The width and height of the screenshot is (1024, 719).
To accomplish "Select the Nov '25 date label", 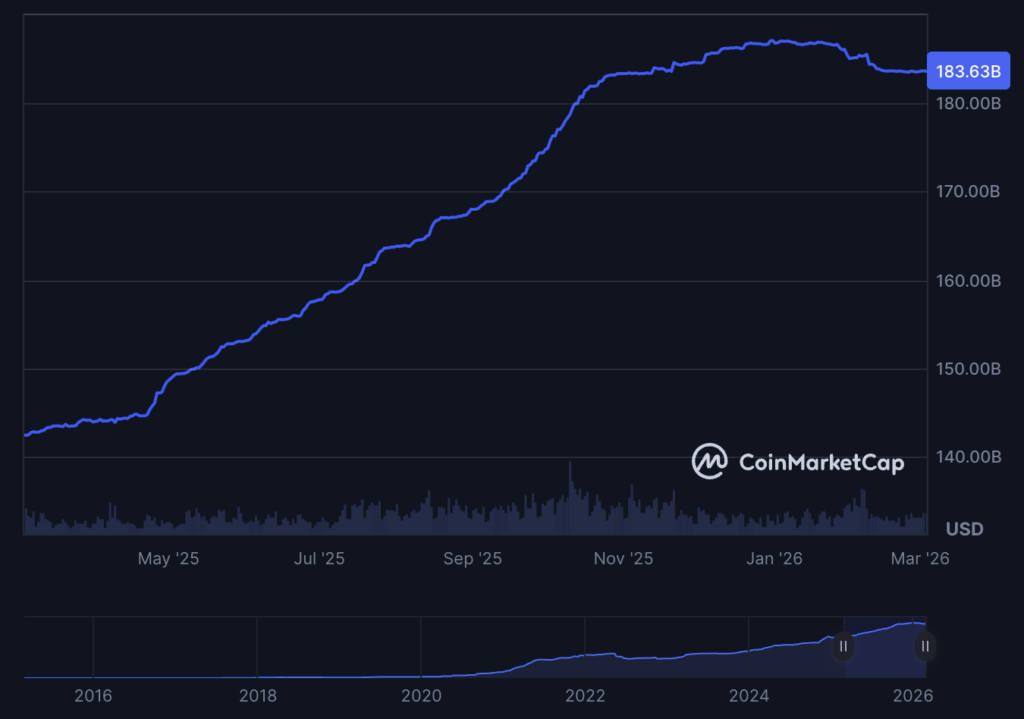I will [623, 559].
